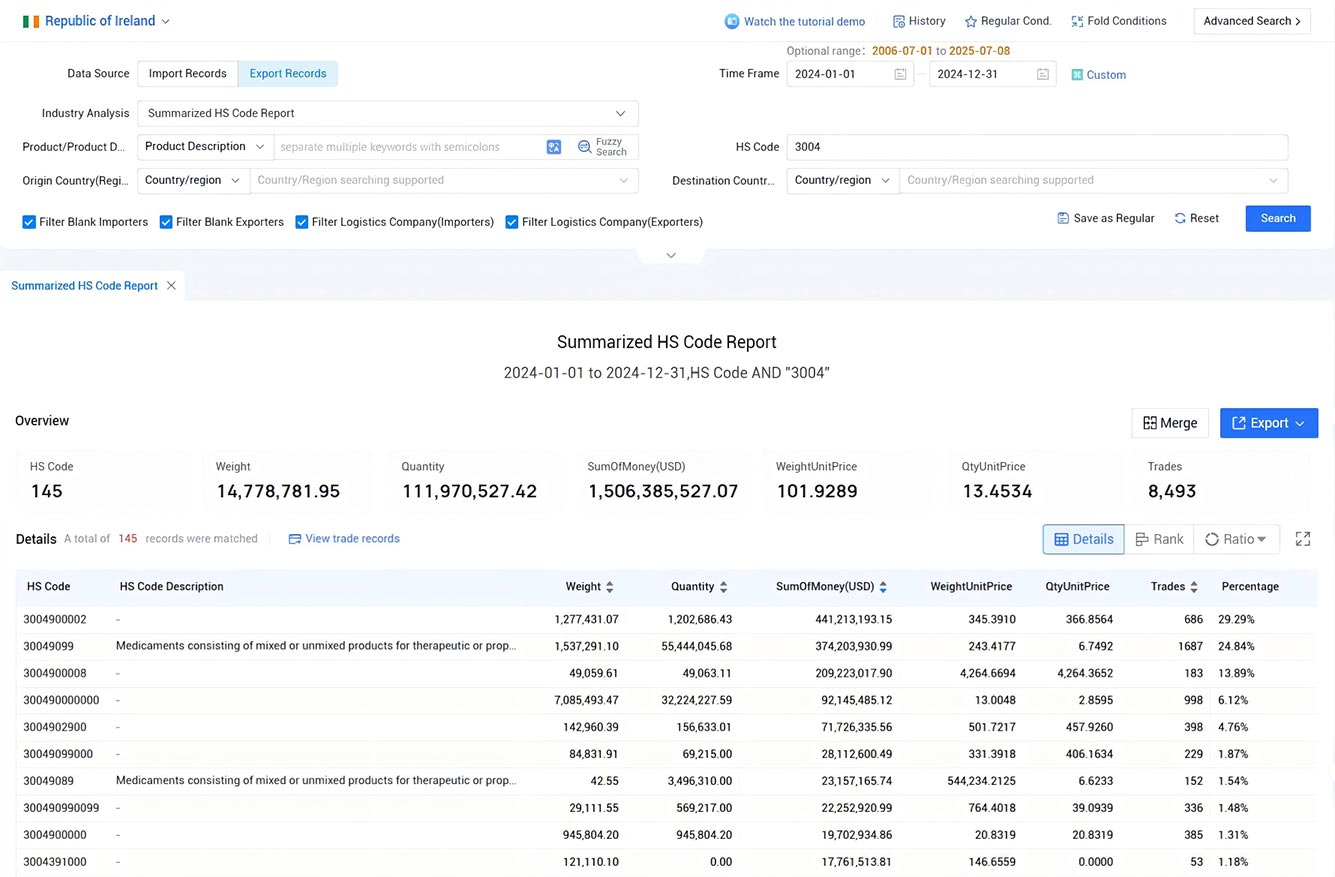The height and width of the screenshot is (877, 1335).
Task: Switch to Details view
Action: [1084, 539]
